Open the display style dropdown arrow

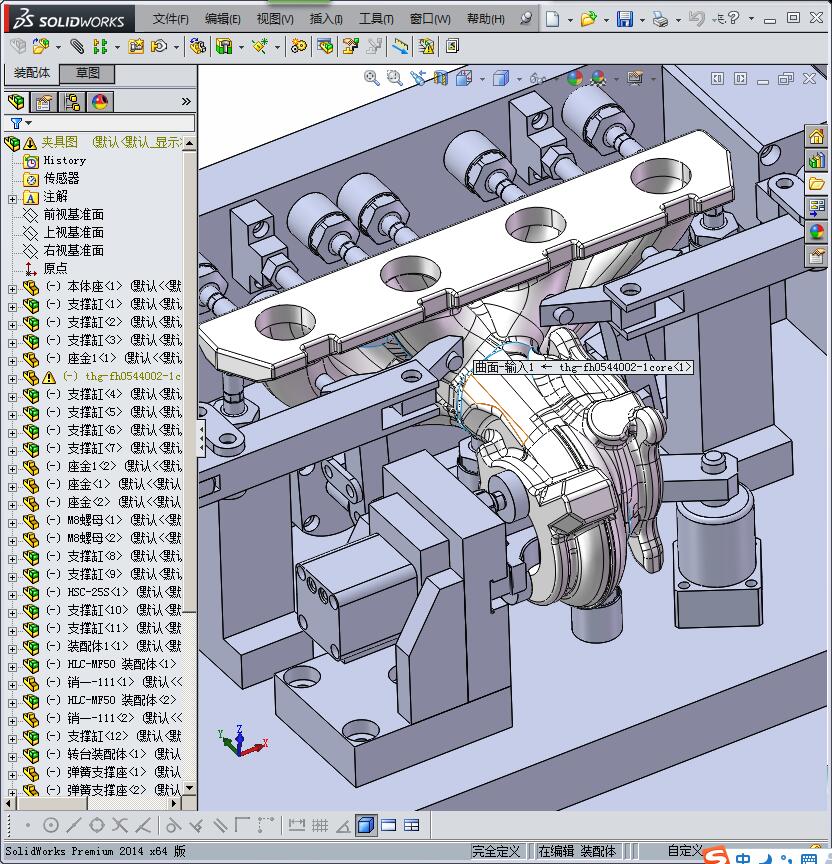519,78
